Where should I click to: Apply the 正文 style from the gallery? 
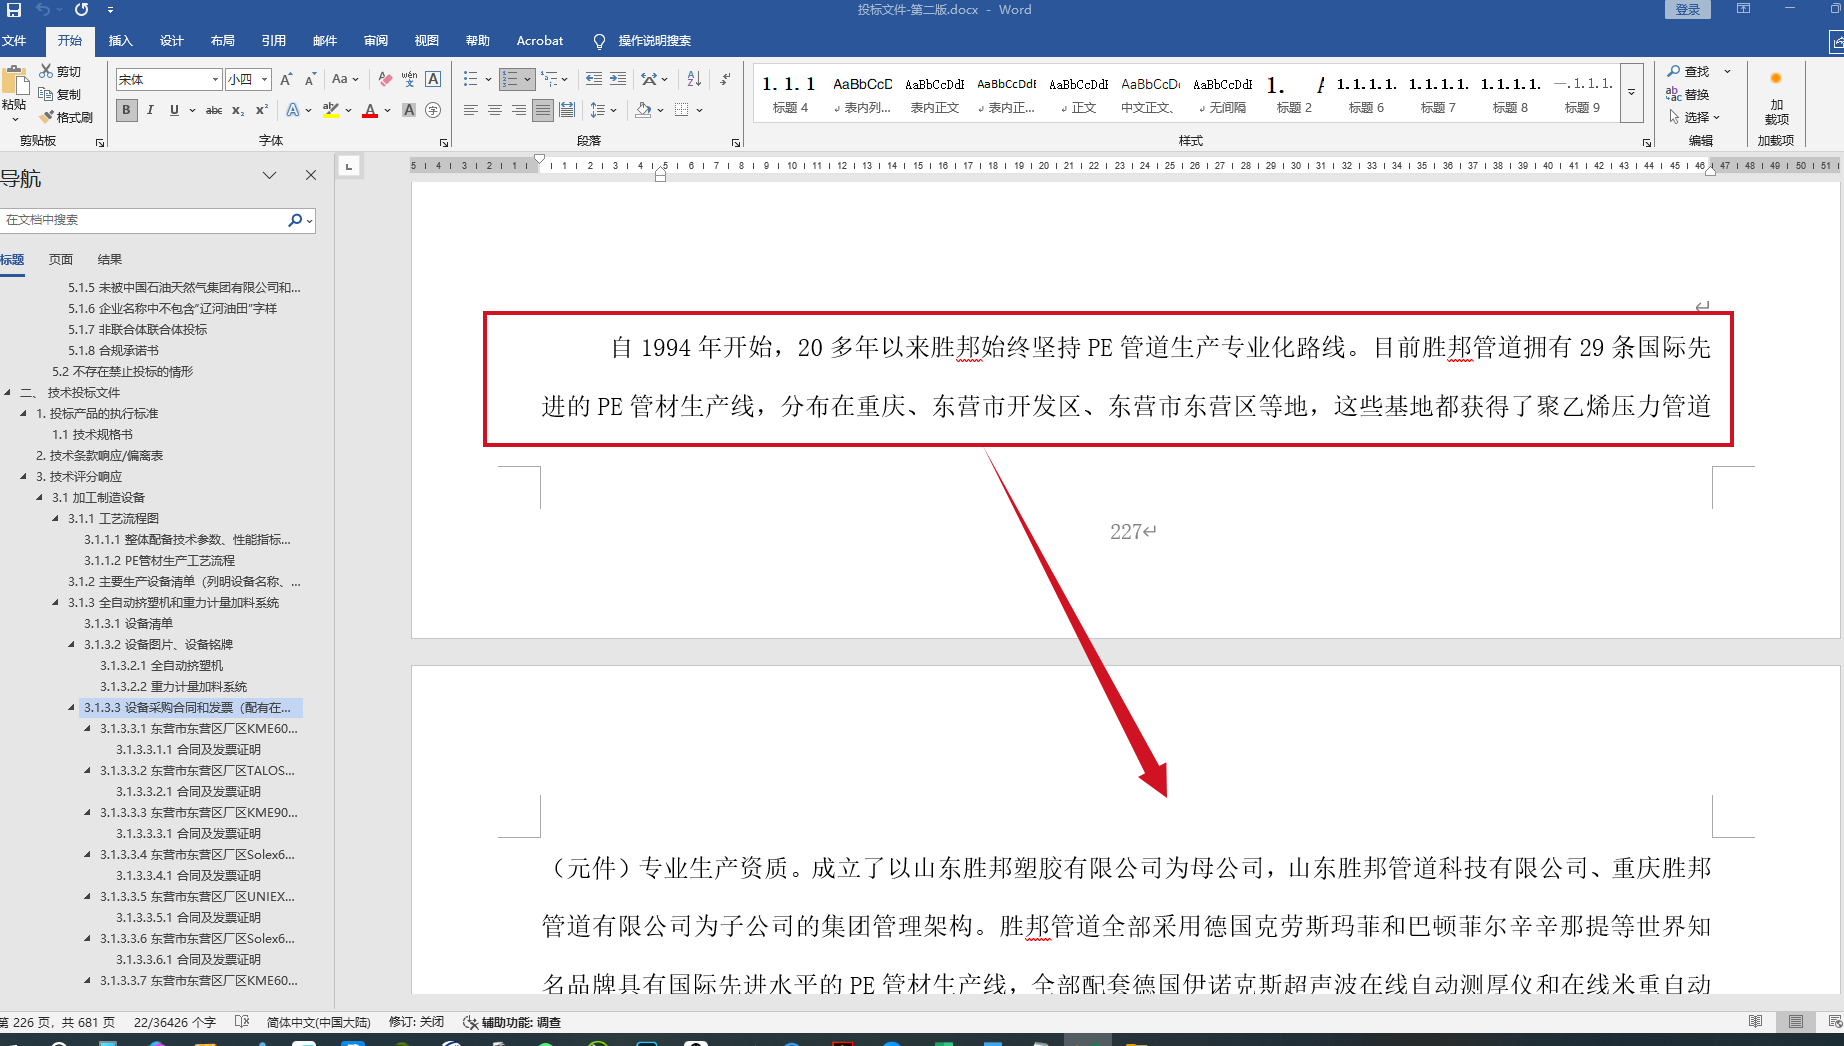click(x=1078, y=94)
